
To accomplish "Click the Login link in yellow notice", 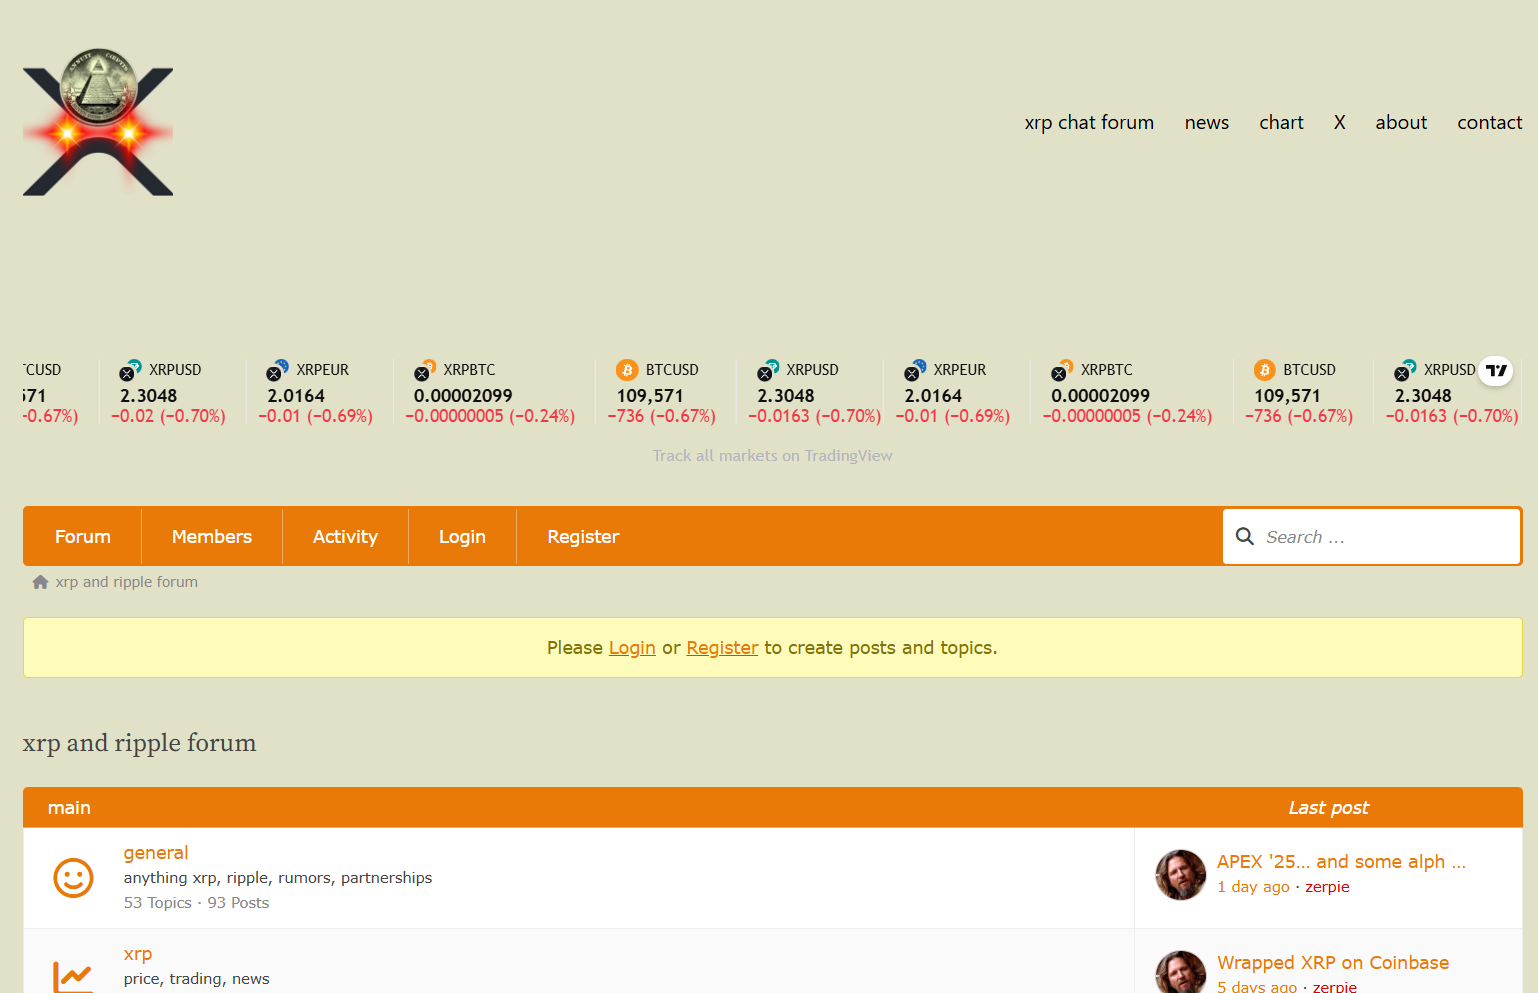I will pyautogui.click(x=632, y=648).
